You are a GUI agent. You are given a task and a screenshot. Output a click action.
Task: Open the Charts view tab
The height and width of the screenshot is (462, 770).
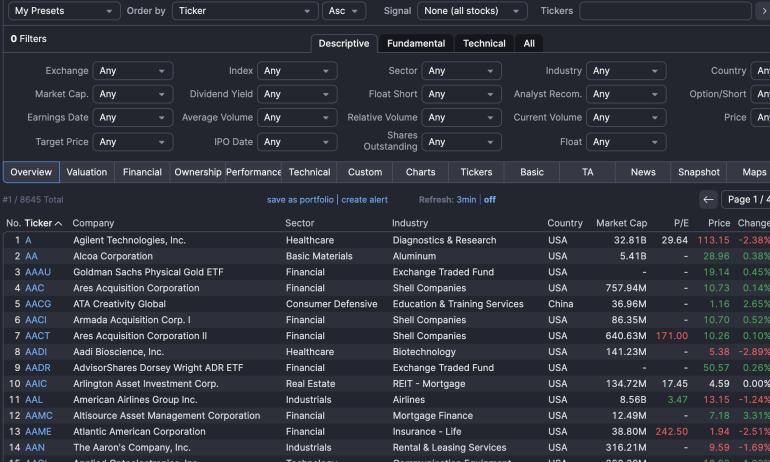click(421, 172)
